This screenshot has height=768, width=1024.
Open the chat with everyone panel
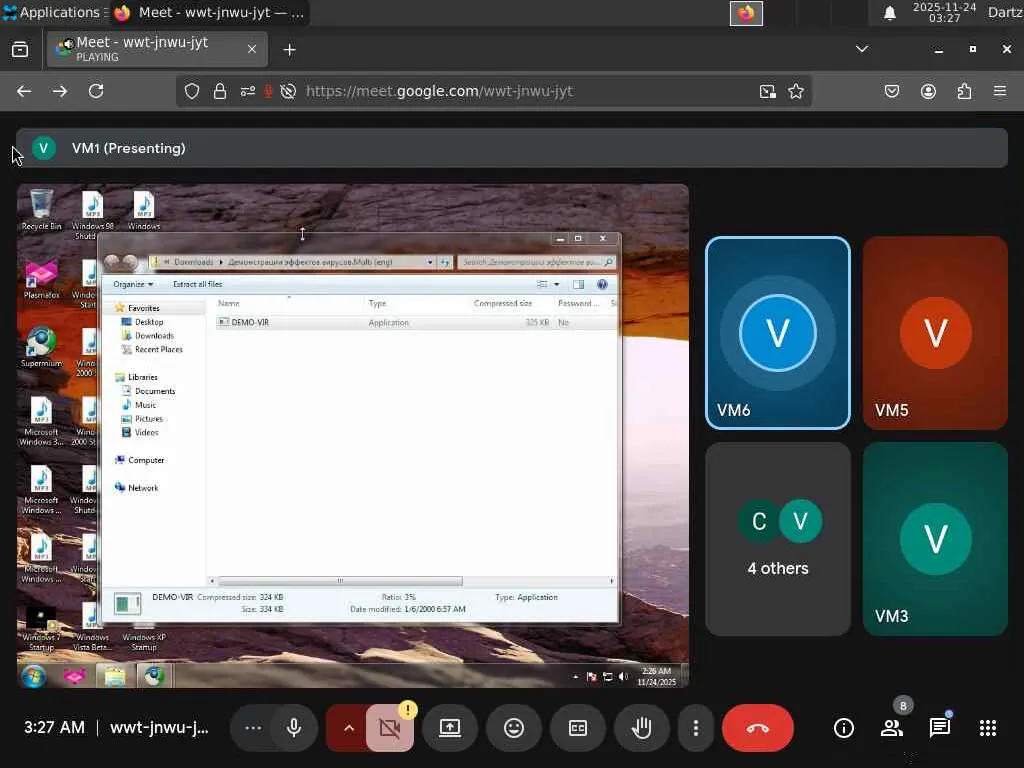940,728
